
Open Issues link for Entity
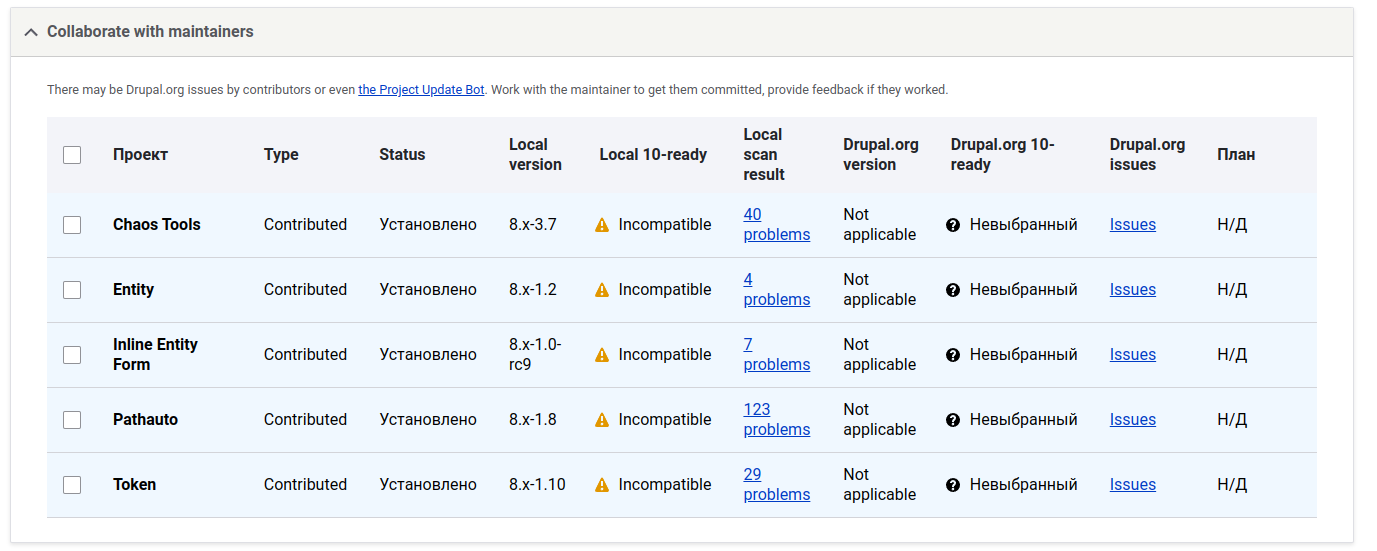(1132, 290)
